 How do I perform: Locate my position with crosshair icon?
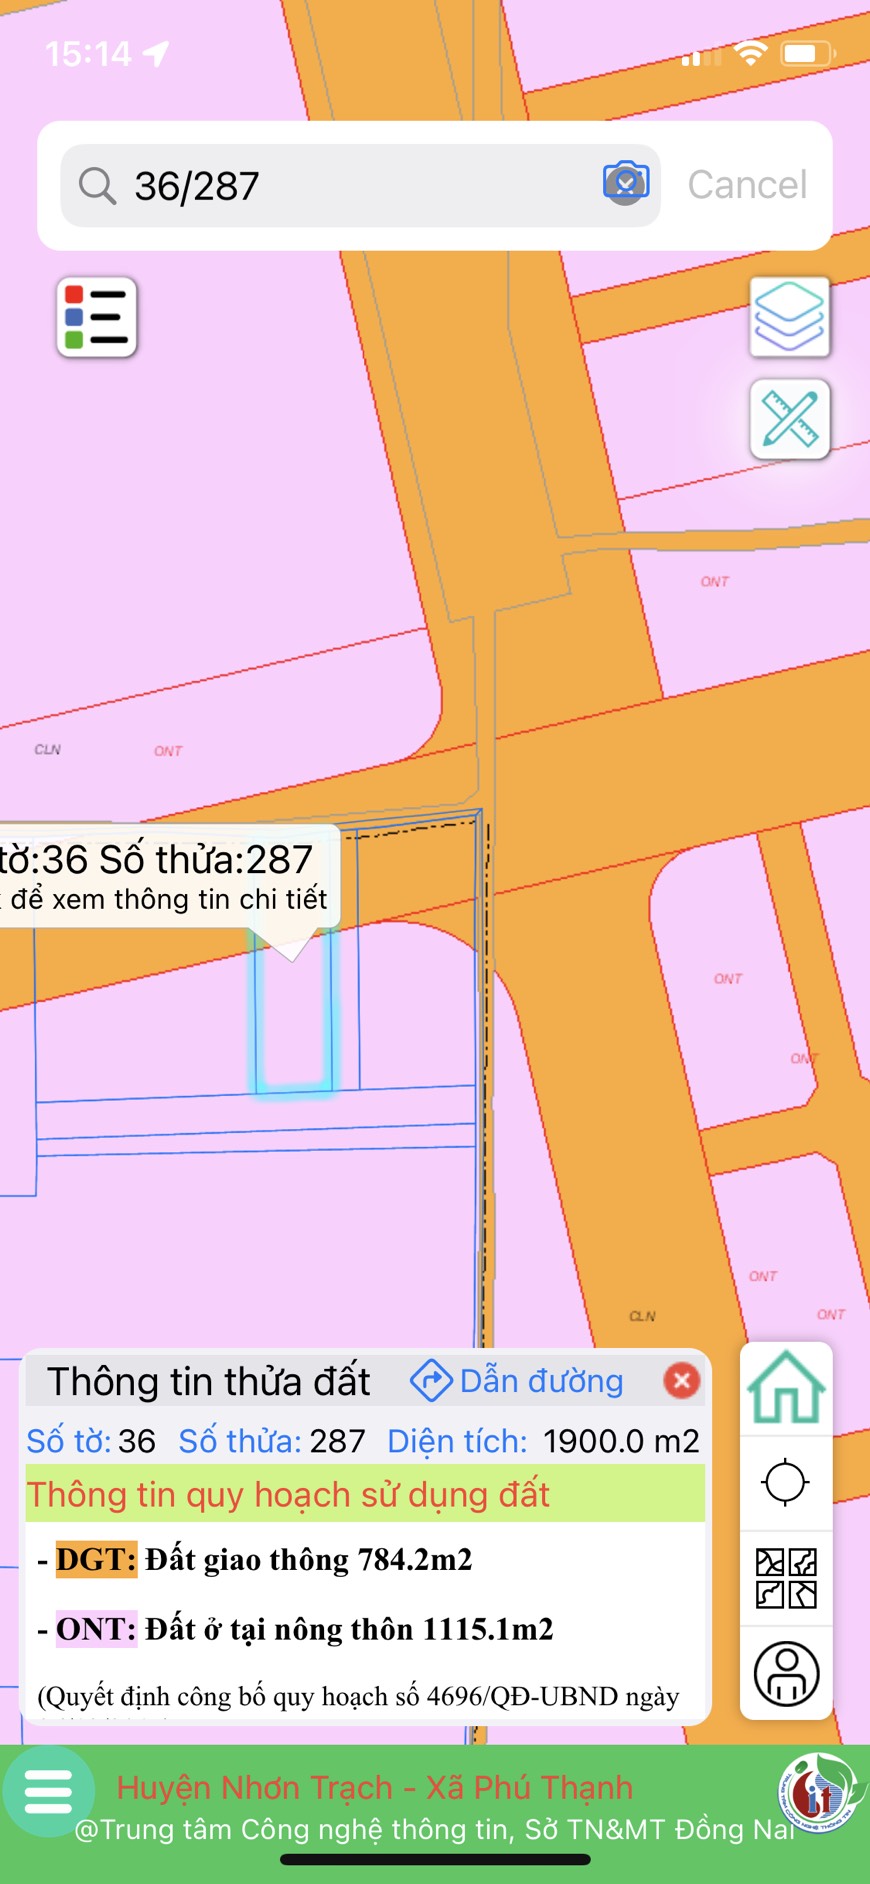[x=785, y=1481]
